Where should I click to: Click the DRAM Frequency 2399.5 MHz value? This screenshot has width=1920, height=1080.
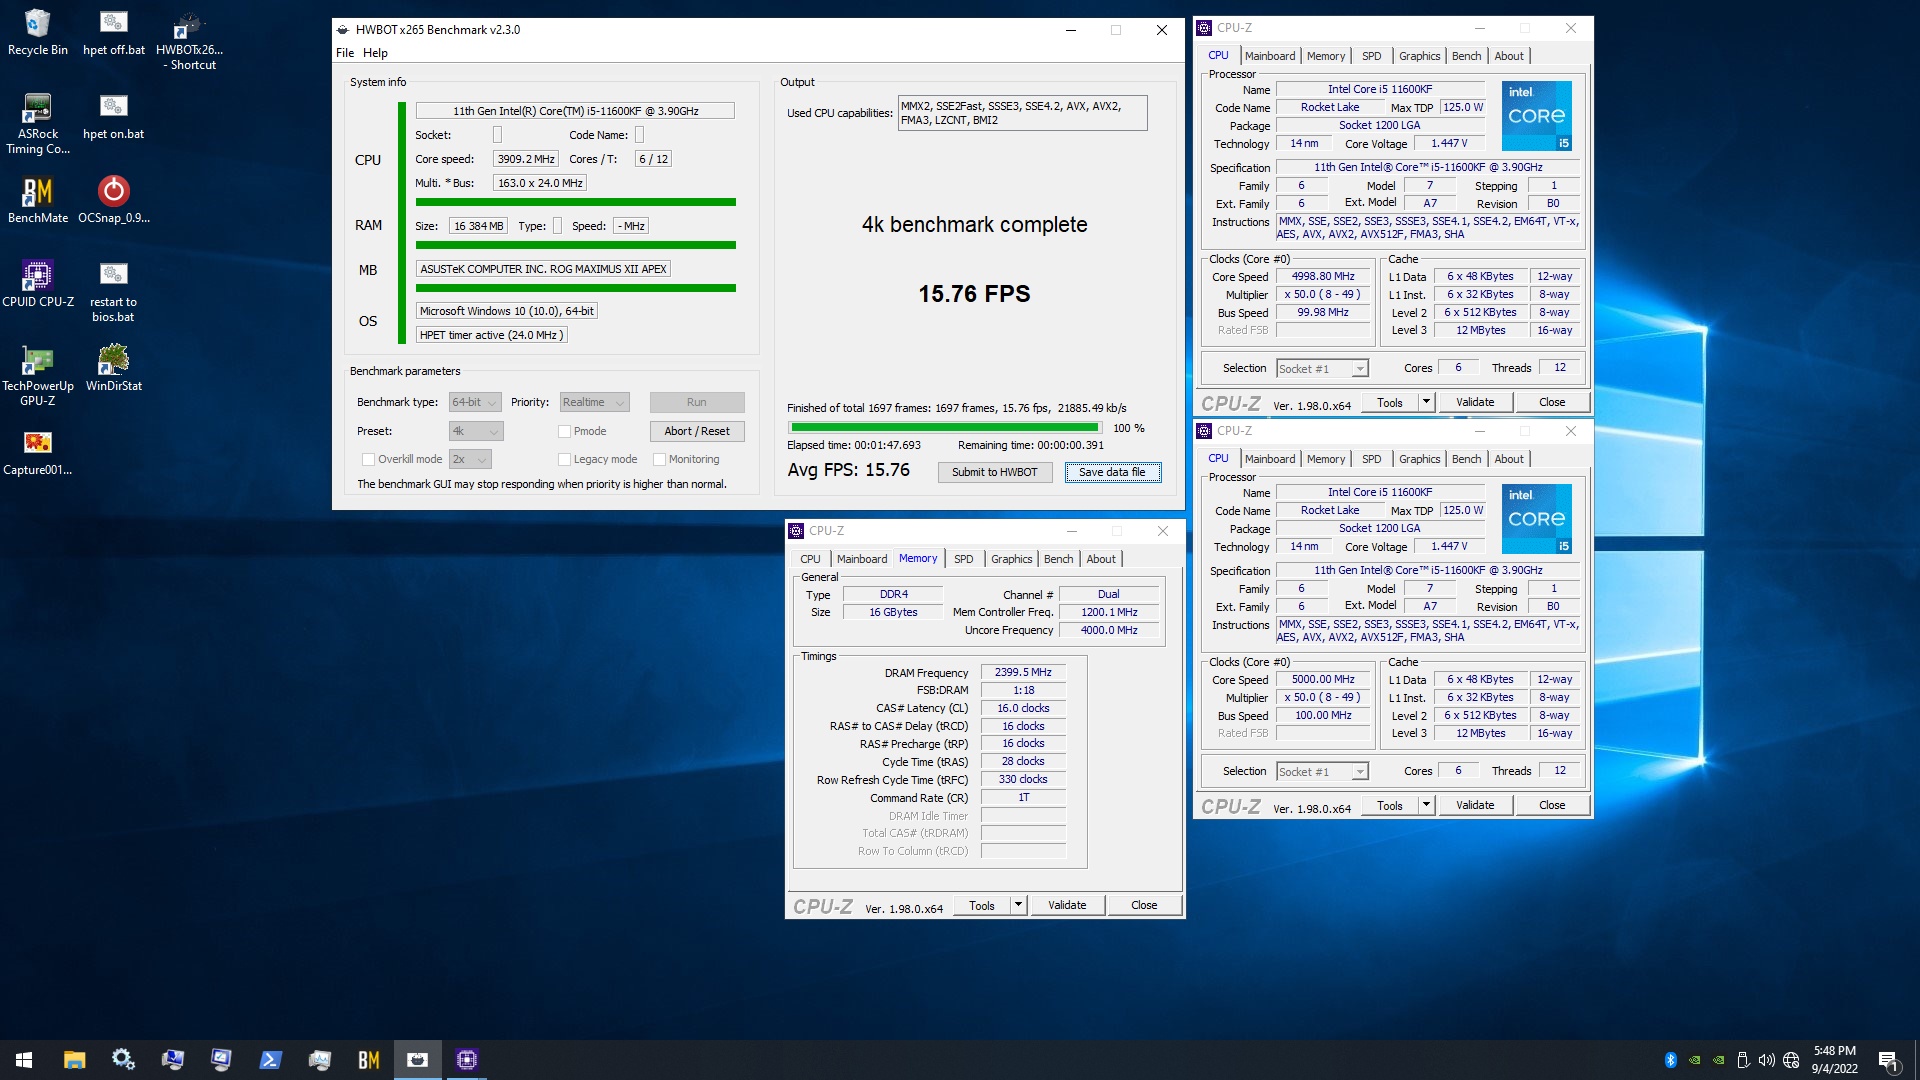1023,673
